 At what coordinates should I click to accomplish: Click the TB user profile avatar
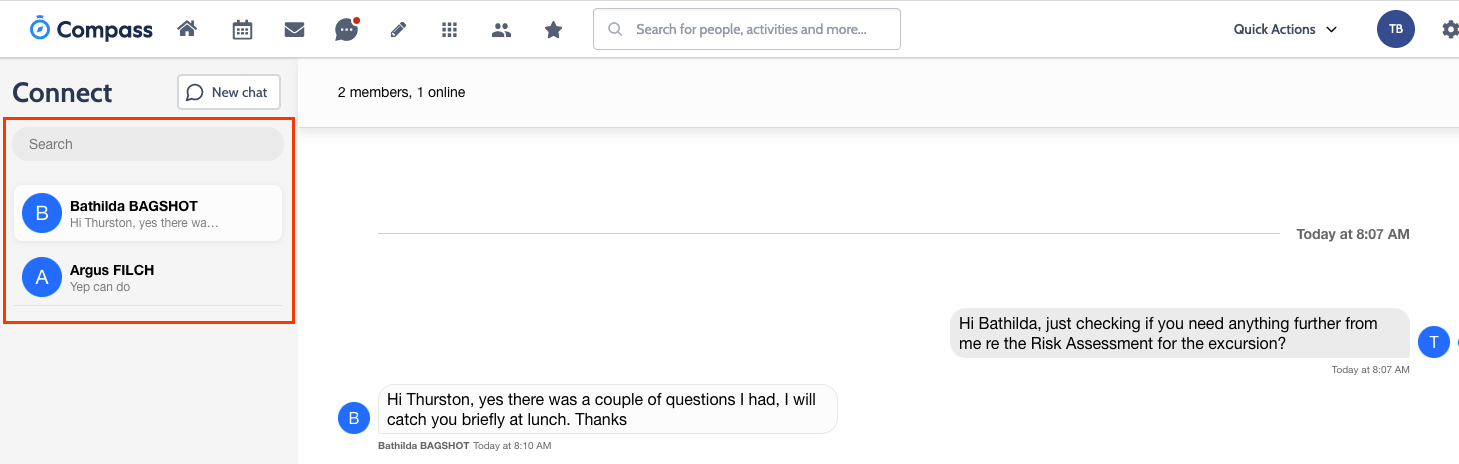tap(1395, 30)
